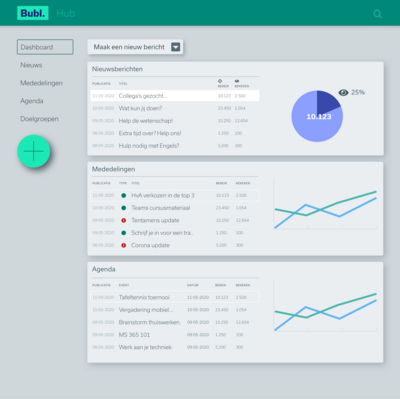The height and width of the screenshot is (399, 400).
Task: Open Mededelingen in the sidebar
Action: tap(41, 83)
